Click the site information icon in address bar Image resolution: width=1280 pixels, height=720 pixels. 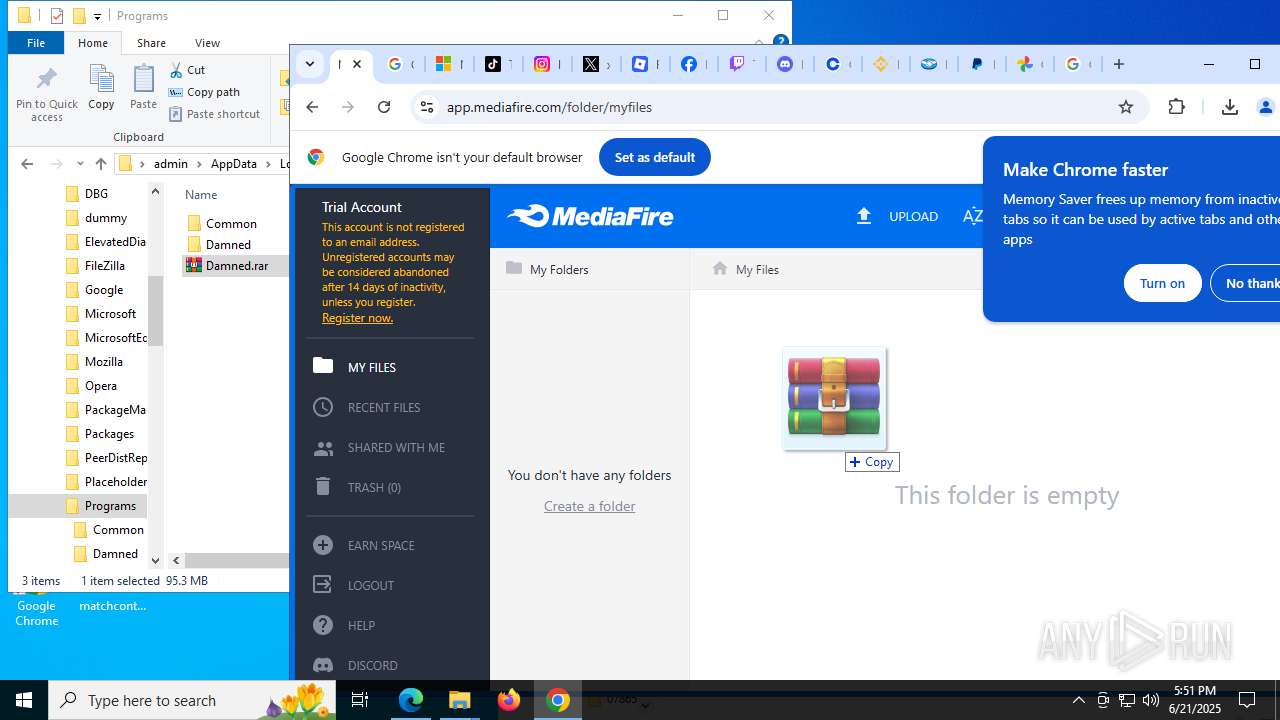tap(427, 107)
